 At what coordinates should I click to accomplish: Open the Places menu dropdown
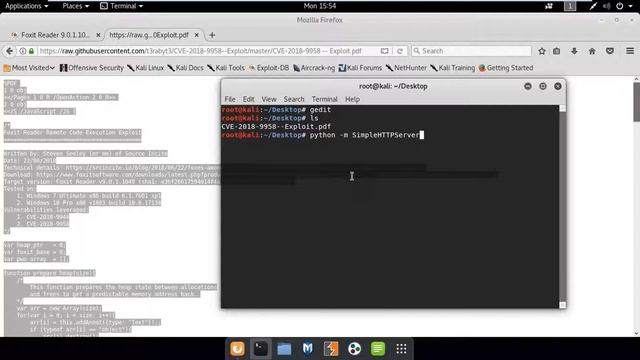tap(76, 6)
